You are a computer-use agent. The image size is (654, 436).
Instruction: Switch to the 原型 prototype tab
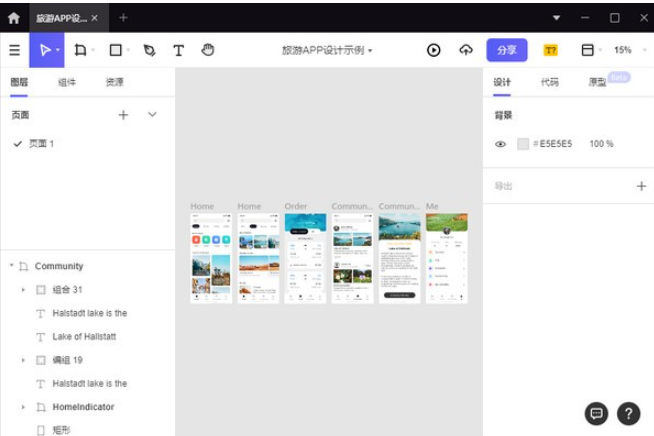[x=597, y=82]
